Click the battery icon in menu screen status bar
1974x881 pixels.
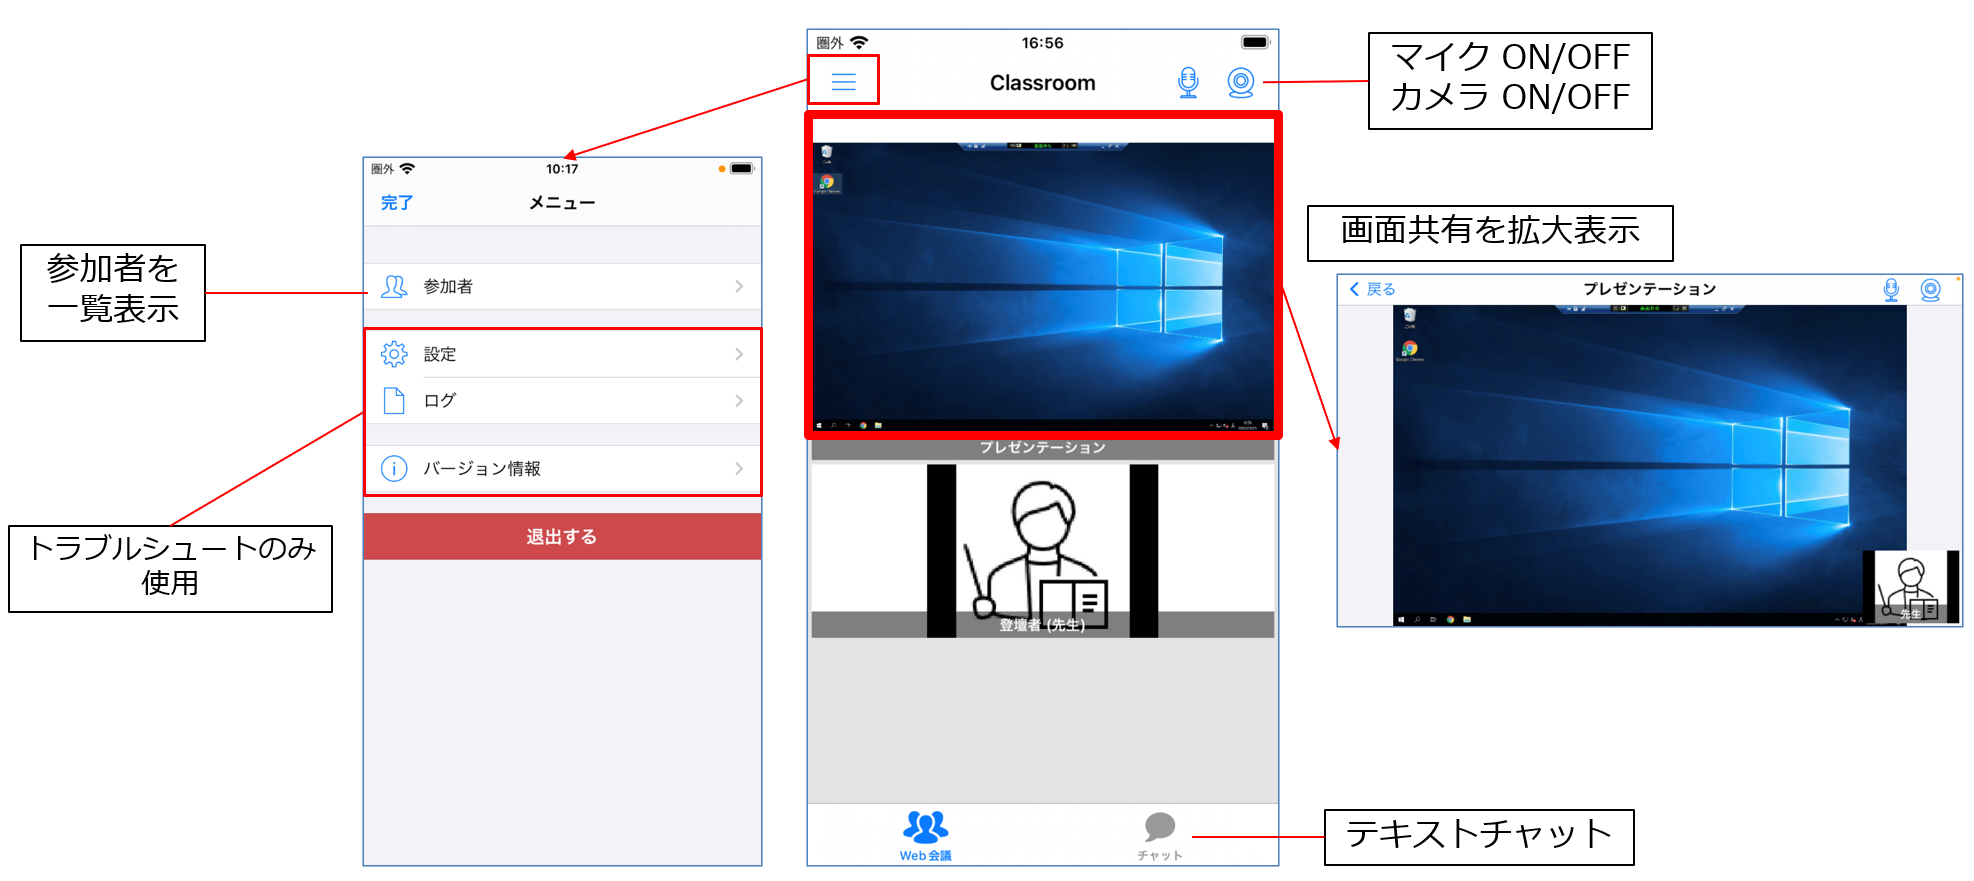742,168
